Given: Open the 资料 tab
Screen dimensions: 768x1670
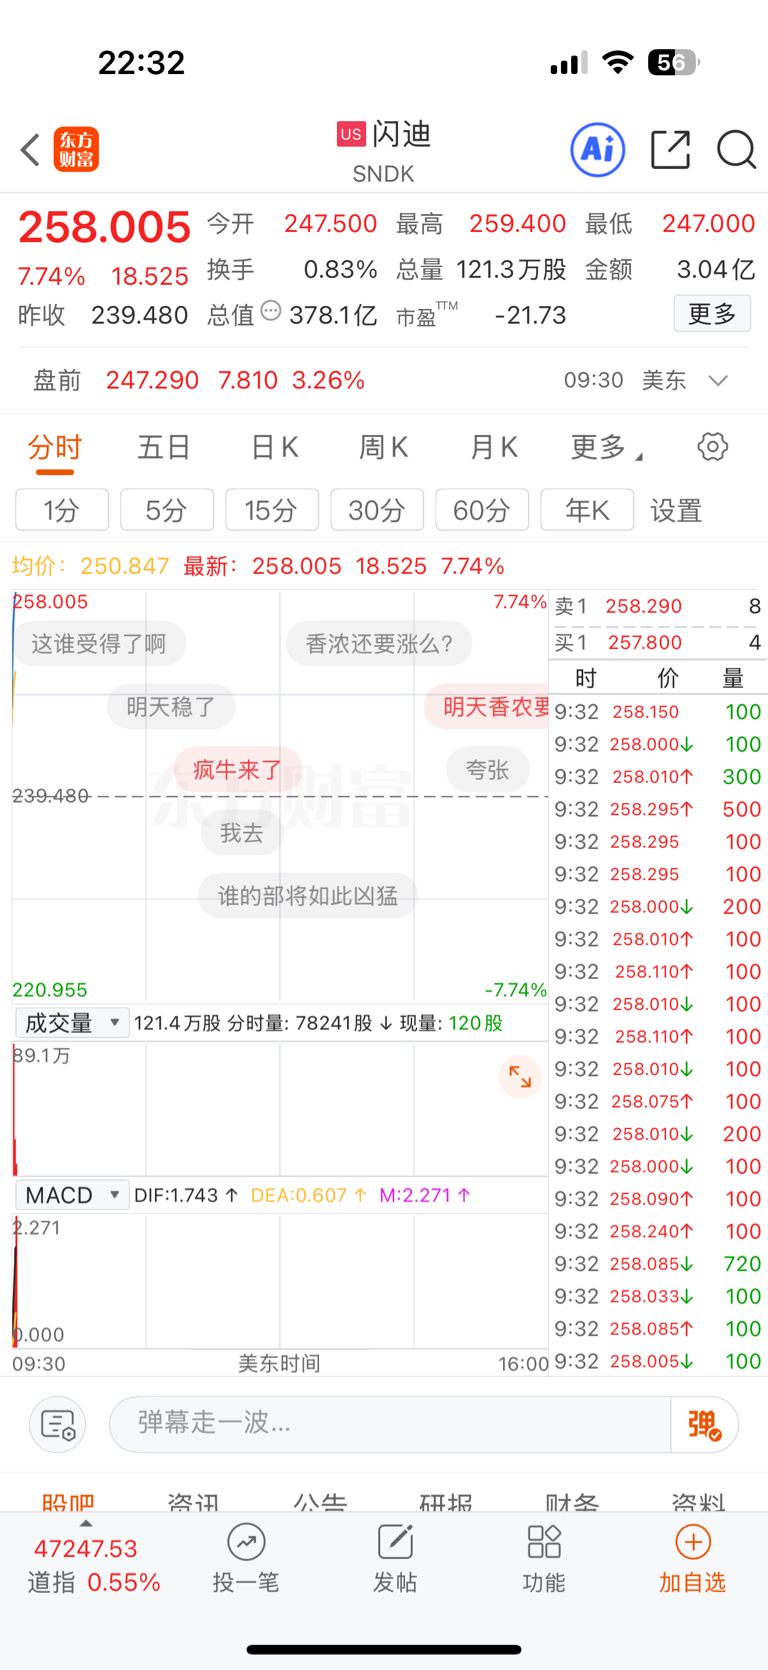Looking at the screenshot, I should tap(698, 1501).
